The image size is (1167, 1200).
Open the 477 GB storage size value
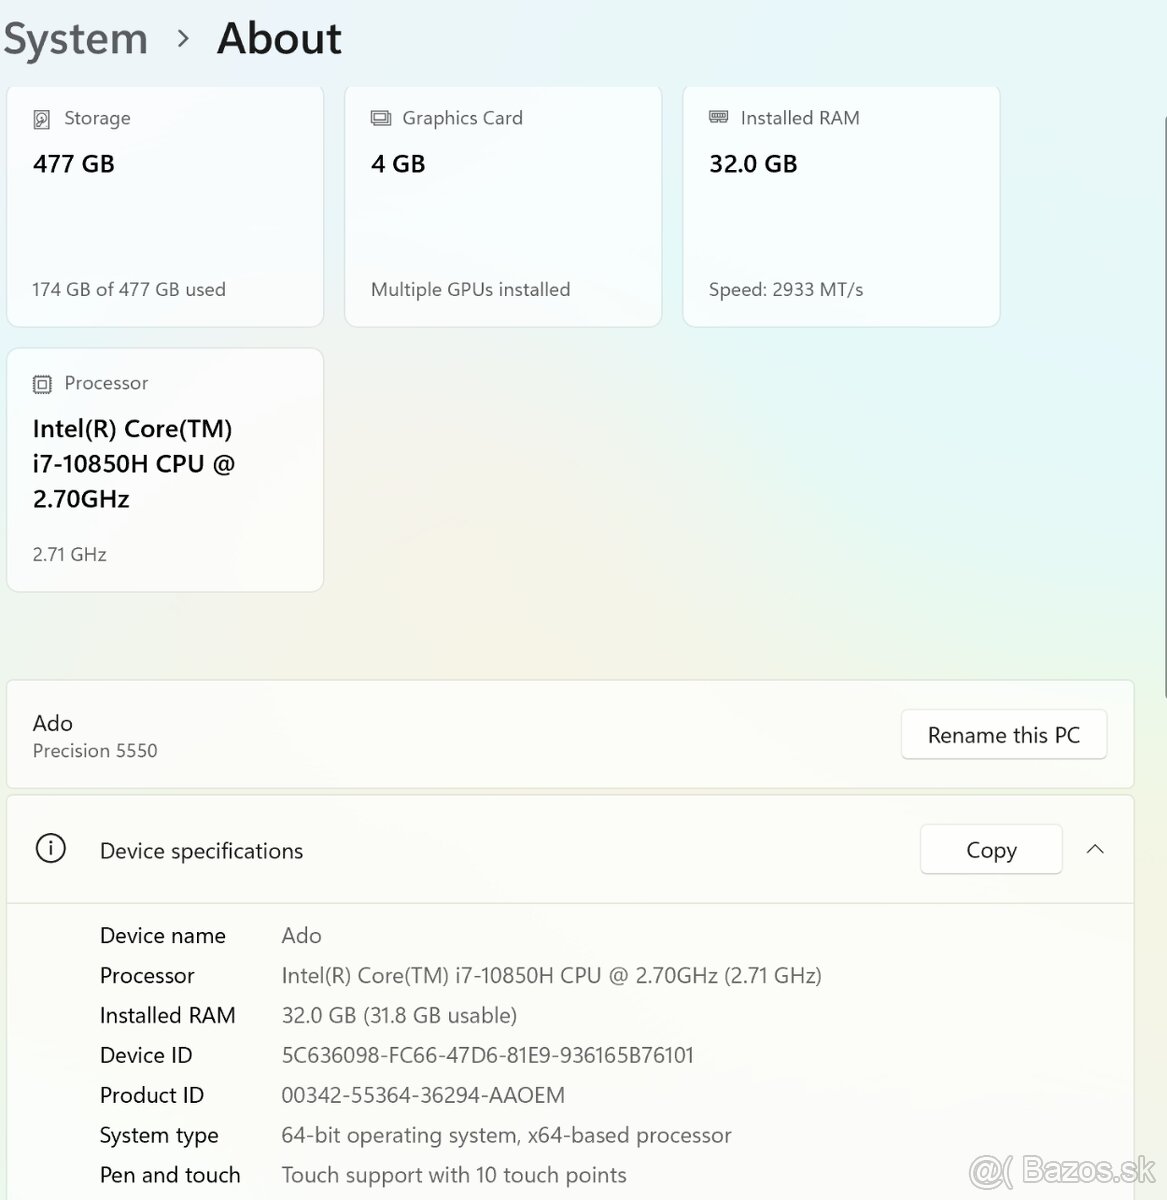[74, 164]
